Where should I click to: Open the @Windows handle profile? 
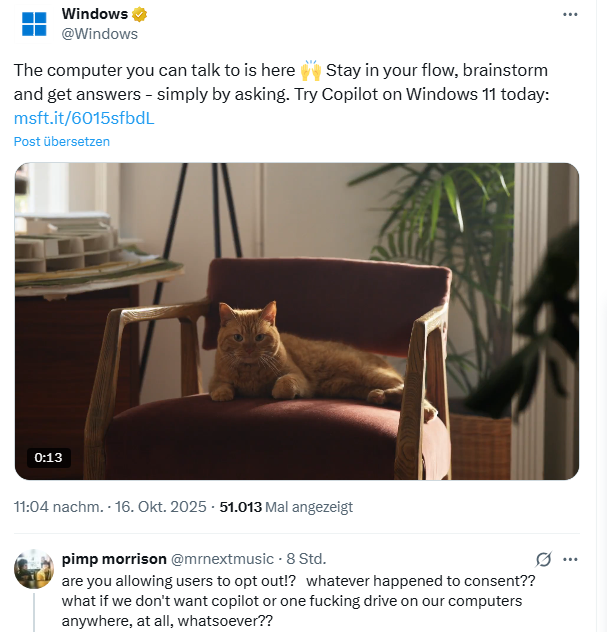(x=100, y=34)
